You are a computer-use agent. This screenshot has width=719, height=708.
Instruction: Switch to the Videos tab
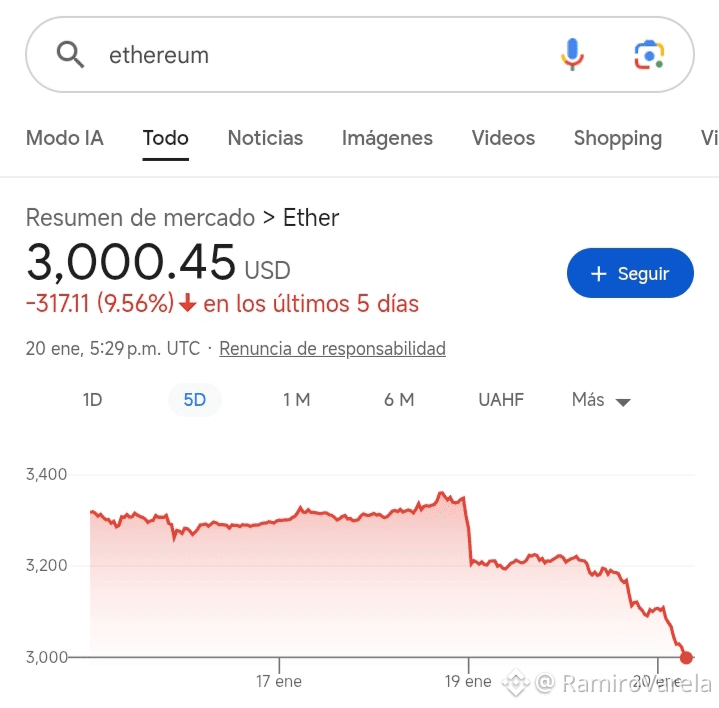pyautogui.click(x=503, y=138)
